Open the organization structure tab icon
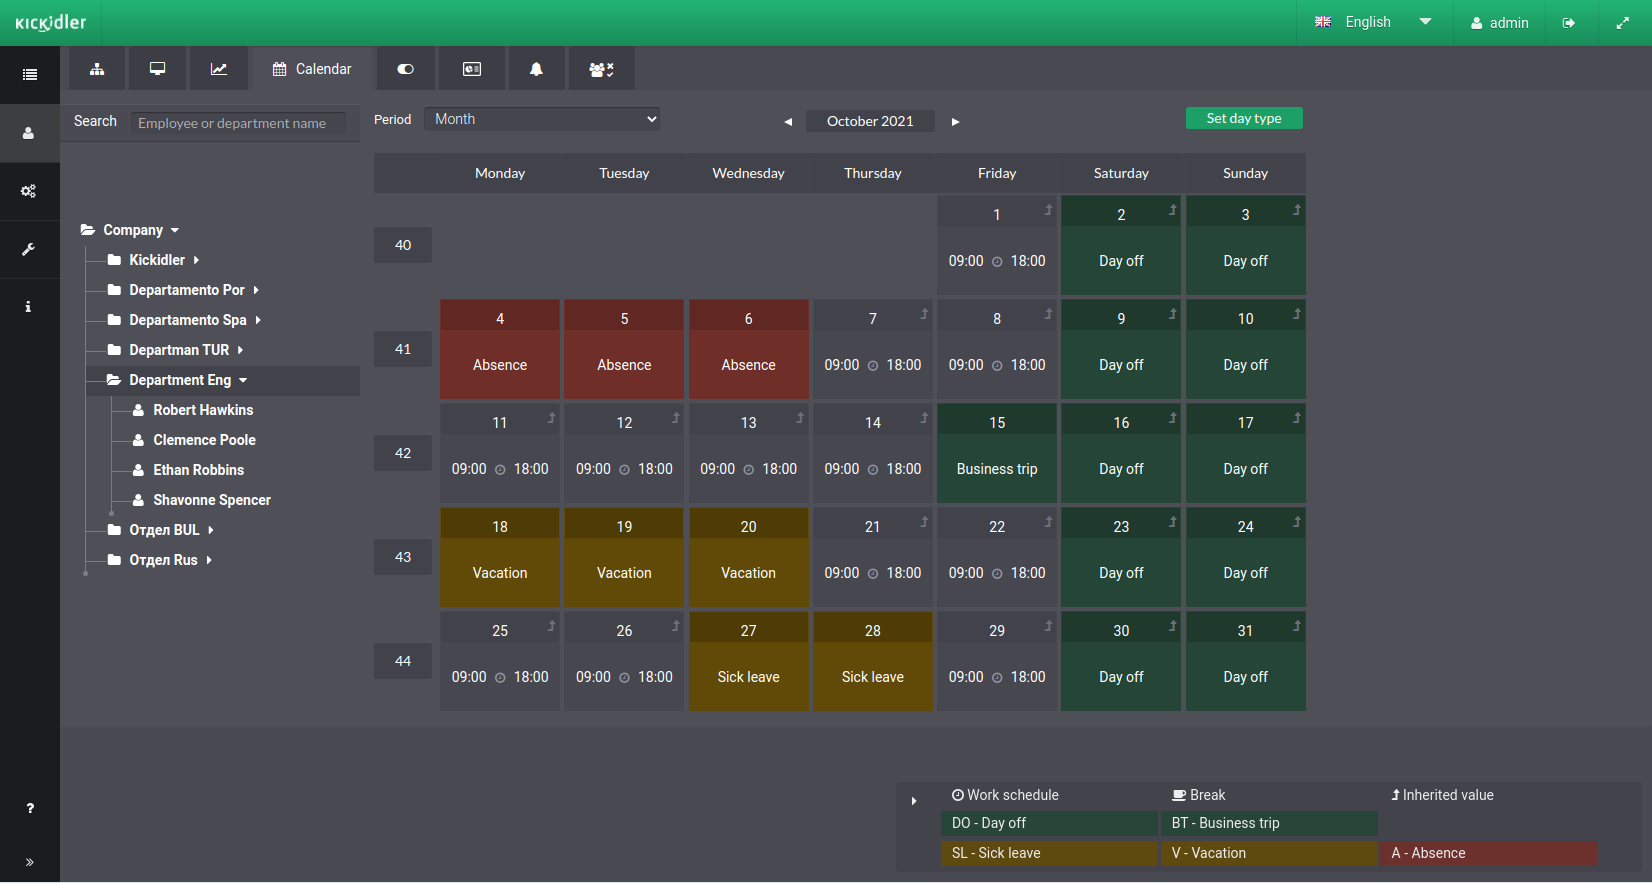The image size is (1652, 883). click(x=97, y=69)
